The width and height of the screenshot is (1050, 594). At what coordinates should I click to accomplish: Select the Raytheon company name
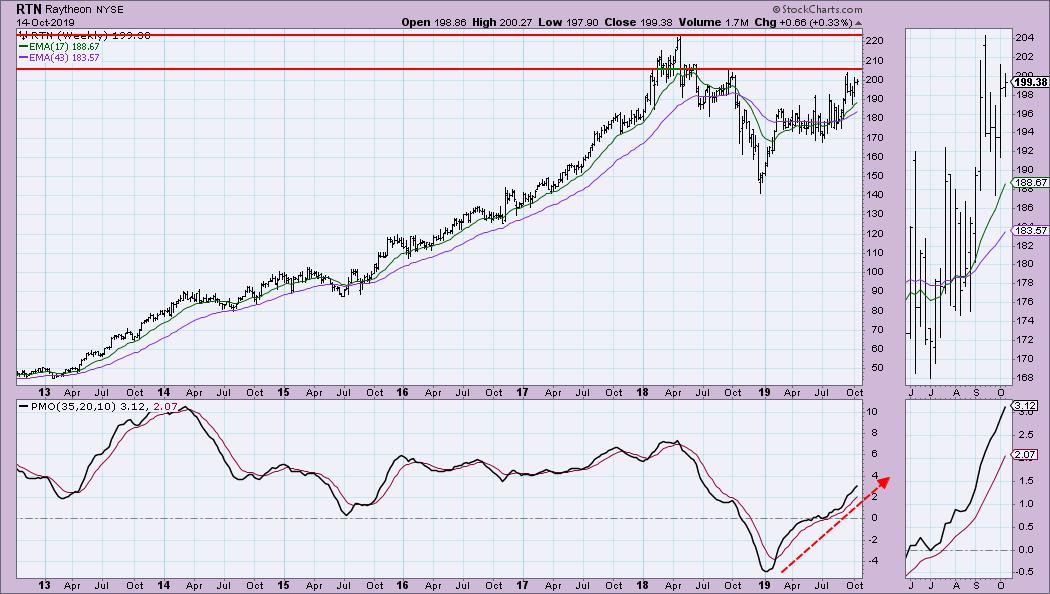68,9
